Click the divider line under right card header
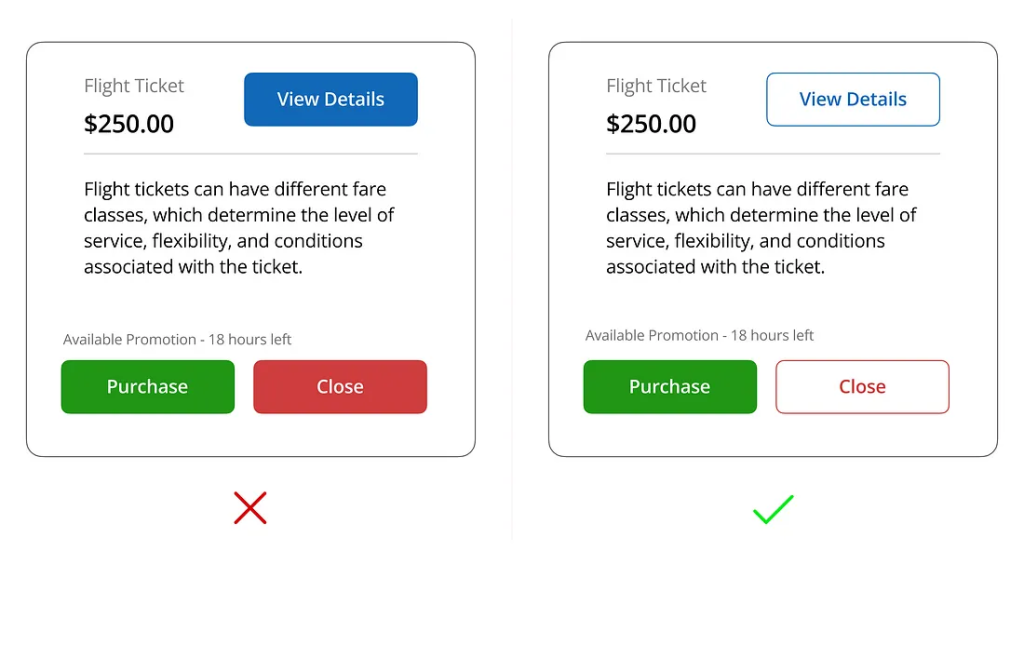Screen dimensions: 1024x658 coord(772,153)
